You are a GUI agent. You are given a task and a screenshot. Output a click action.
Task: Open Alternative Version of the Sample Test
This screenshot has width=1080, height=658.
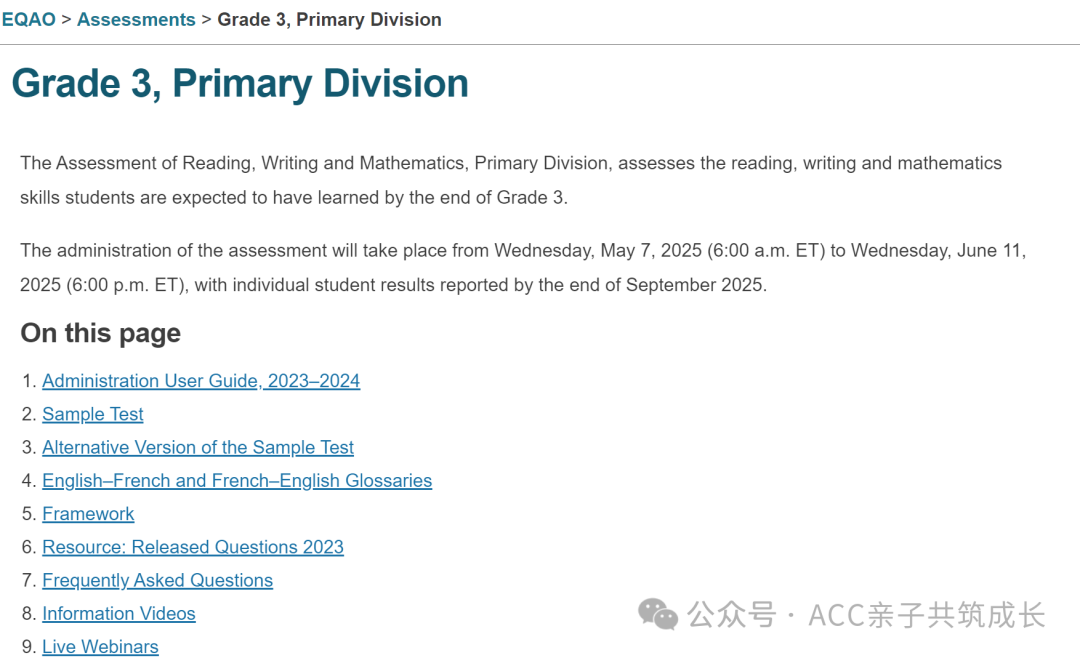[198, 447]
